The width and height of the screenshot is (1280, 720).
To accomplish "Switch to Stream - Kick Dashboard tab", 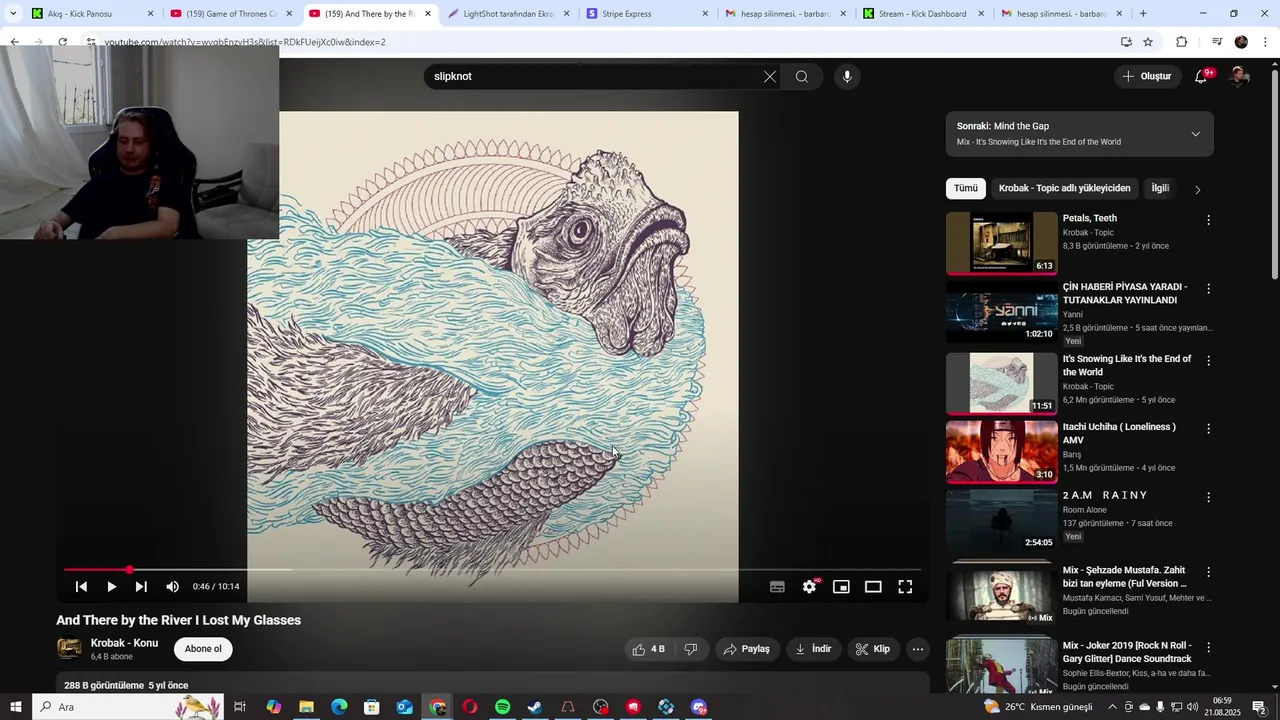I will [926, 14].
